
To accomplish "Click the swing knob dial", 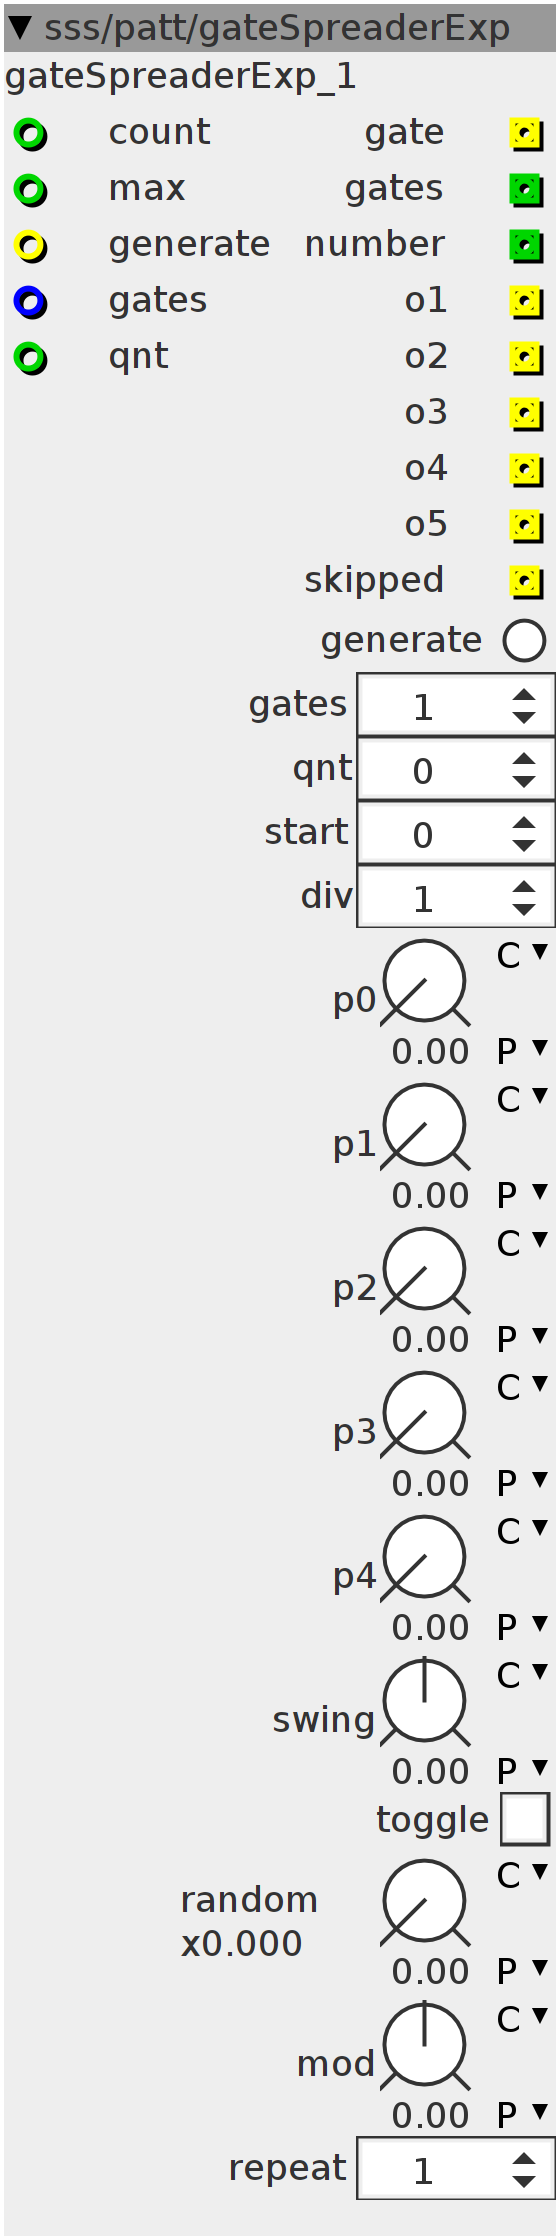I will pos(425,1701).
